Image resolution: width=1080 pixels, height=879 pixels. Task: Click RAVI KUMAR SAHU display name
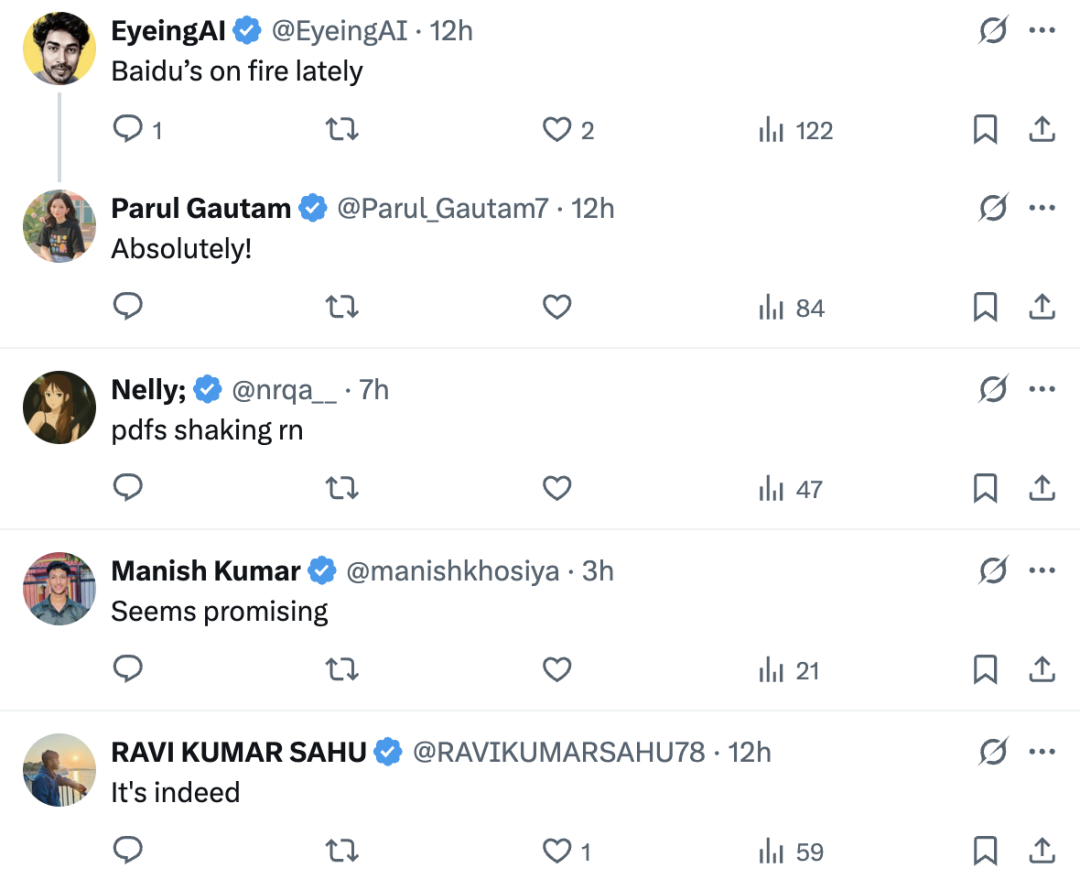coord(238,752)
